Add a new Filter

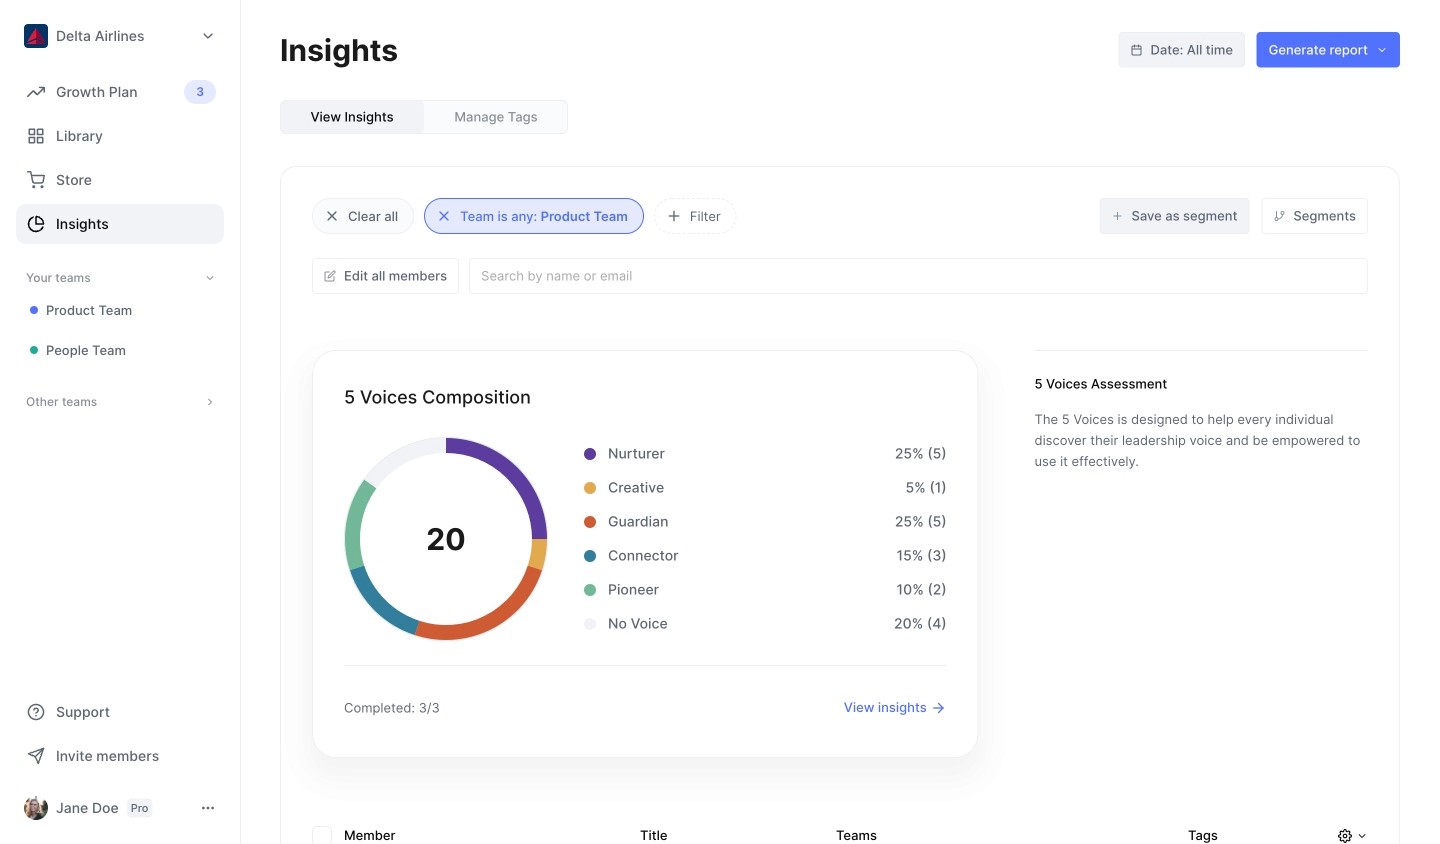pos(695,216)
